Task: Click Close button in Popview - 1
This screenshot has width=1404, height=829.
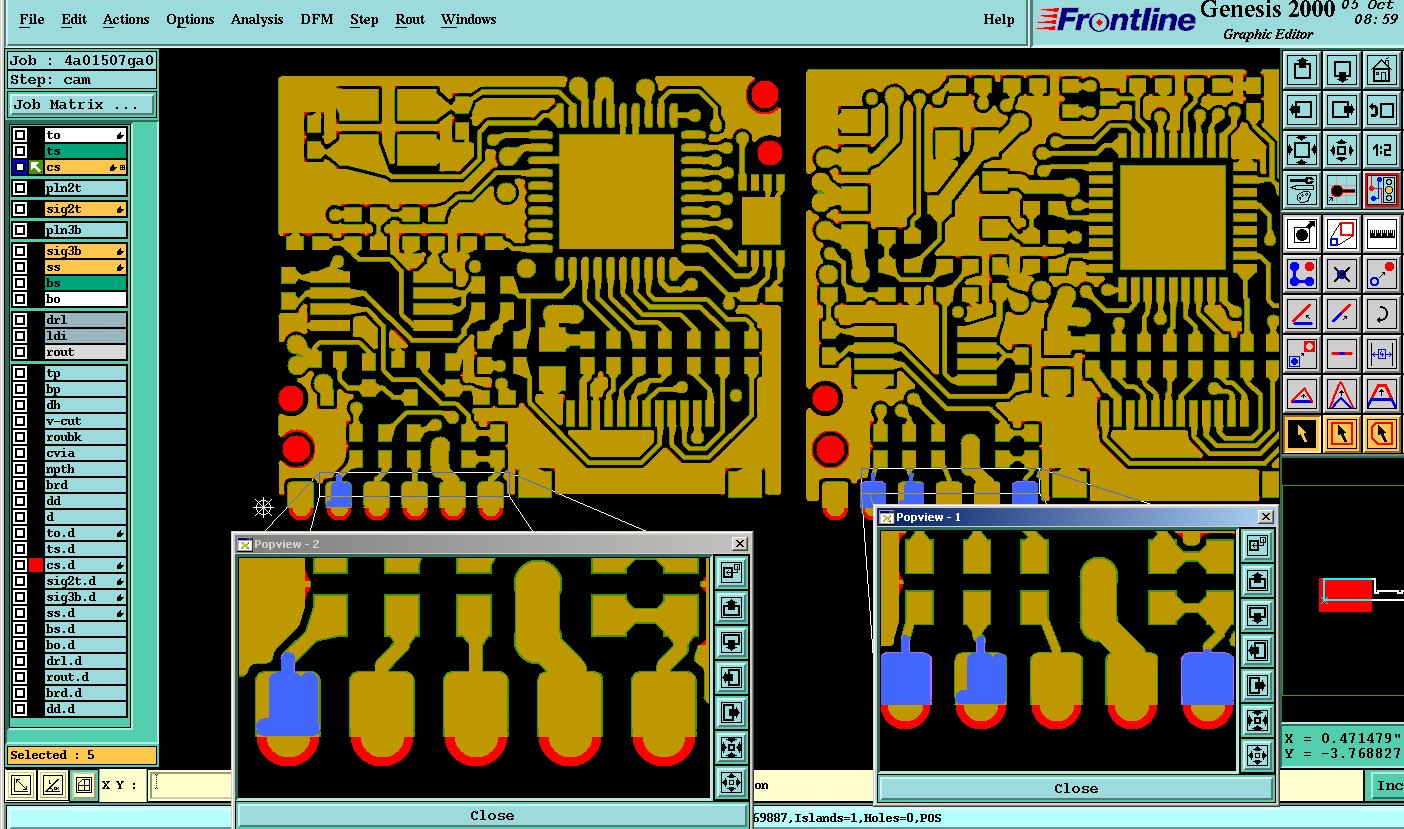Action: 1076,788
